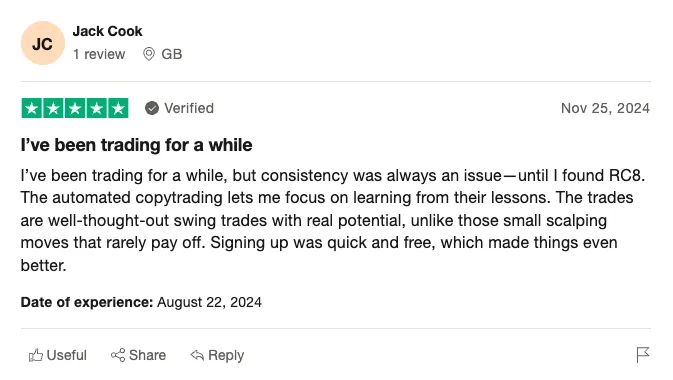Click the fifth green star
Screen dimensions: 673x380
click(118, 108)
